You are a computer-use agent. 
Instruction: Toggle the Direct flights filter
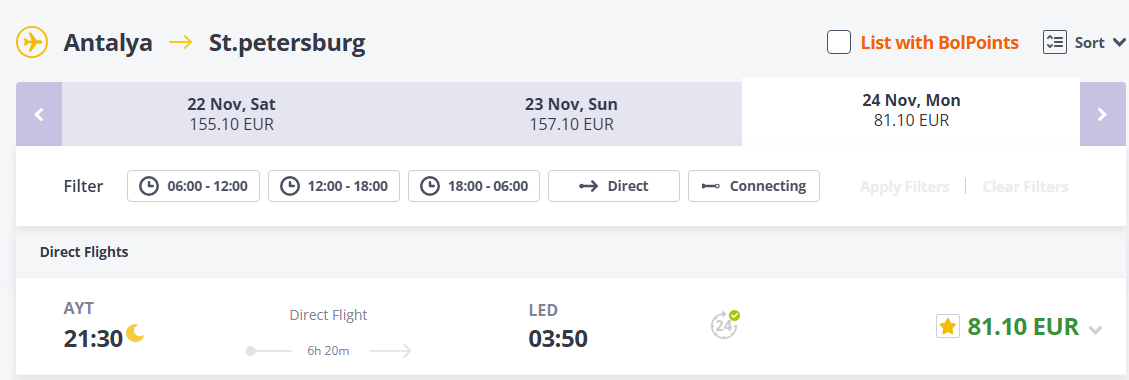coord(613,186)
